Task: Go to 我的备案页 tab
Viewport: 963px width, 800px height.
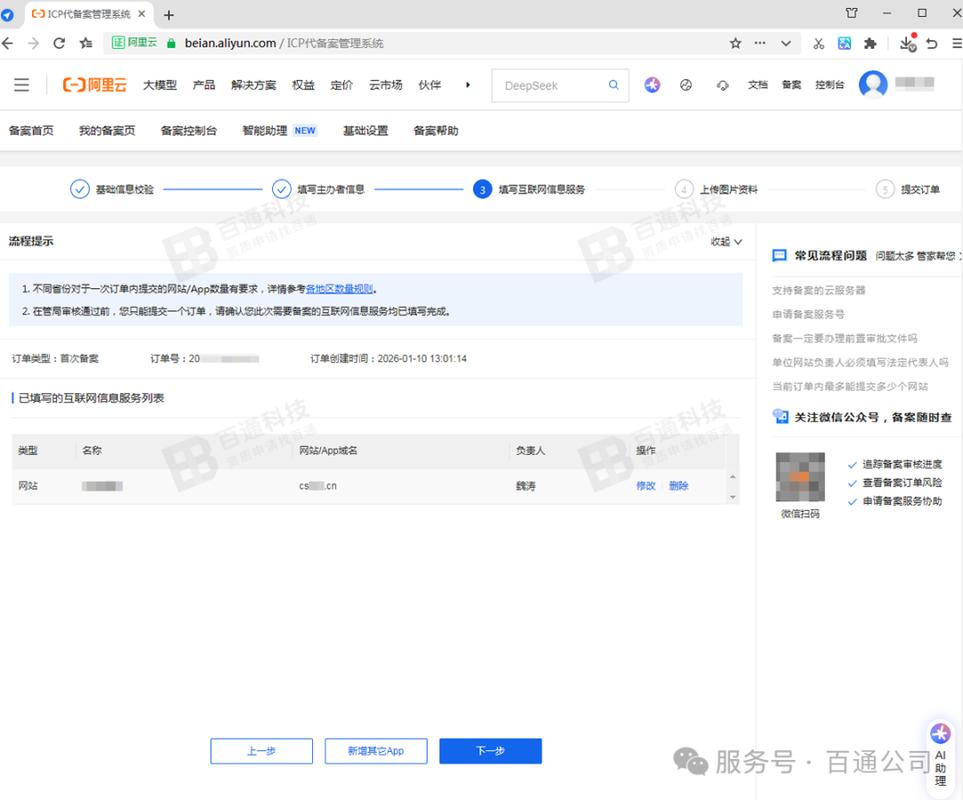Action: [x=107, y=130]
